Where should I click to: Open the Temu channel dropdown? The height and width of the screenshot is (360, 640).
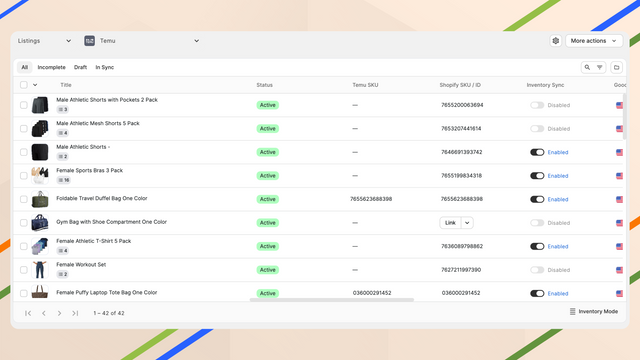click(x=142, y=41)
